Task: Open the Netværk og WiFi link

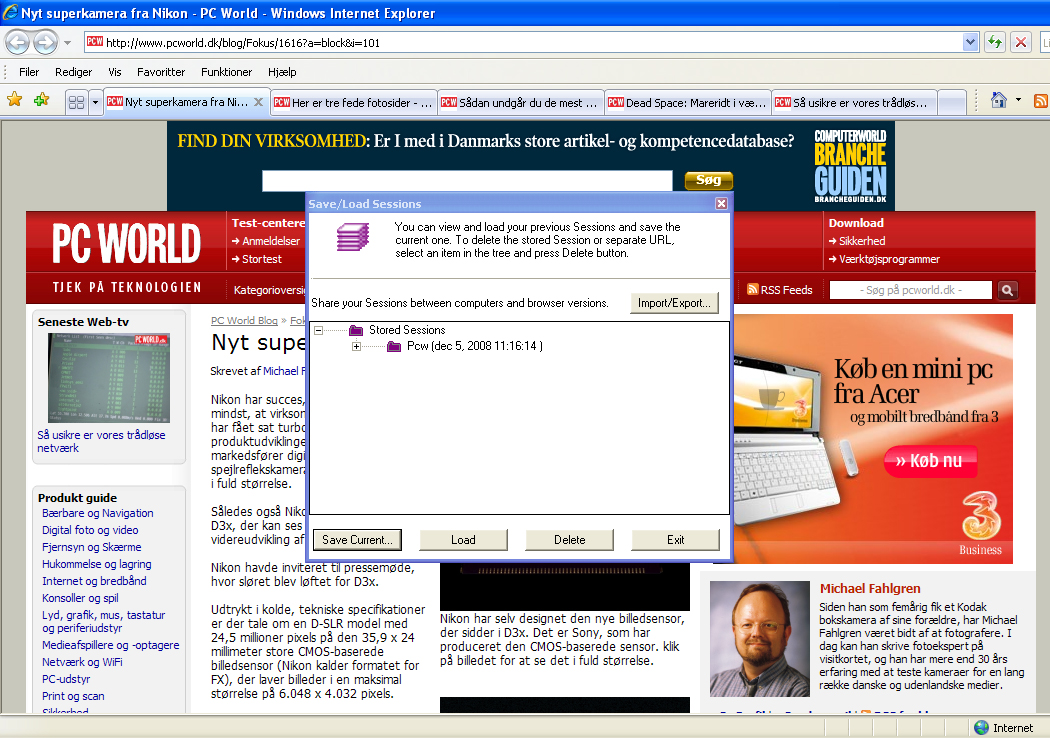Action: (82, 662)
